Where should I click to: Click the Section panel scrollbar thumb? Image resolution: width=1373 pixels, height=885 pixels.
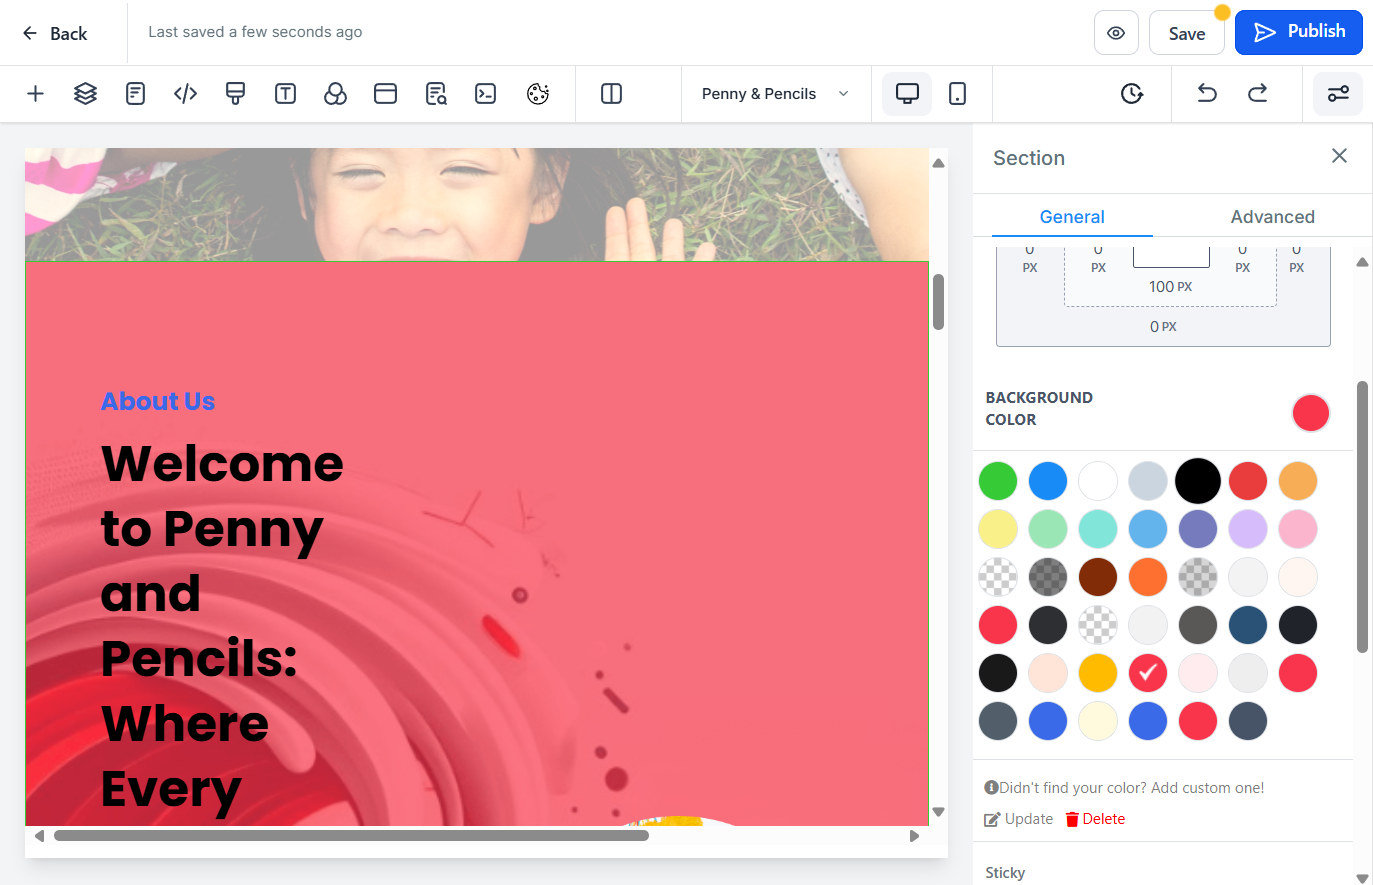coord(1362,517)
